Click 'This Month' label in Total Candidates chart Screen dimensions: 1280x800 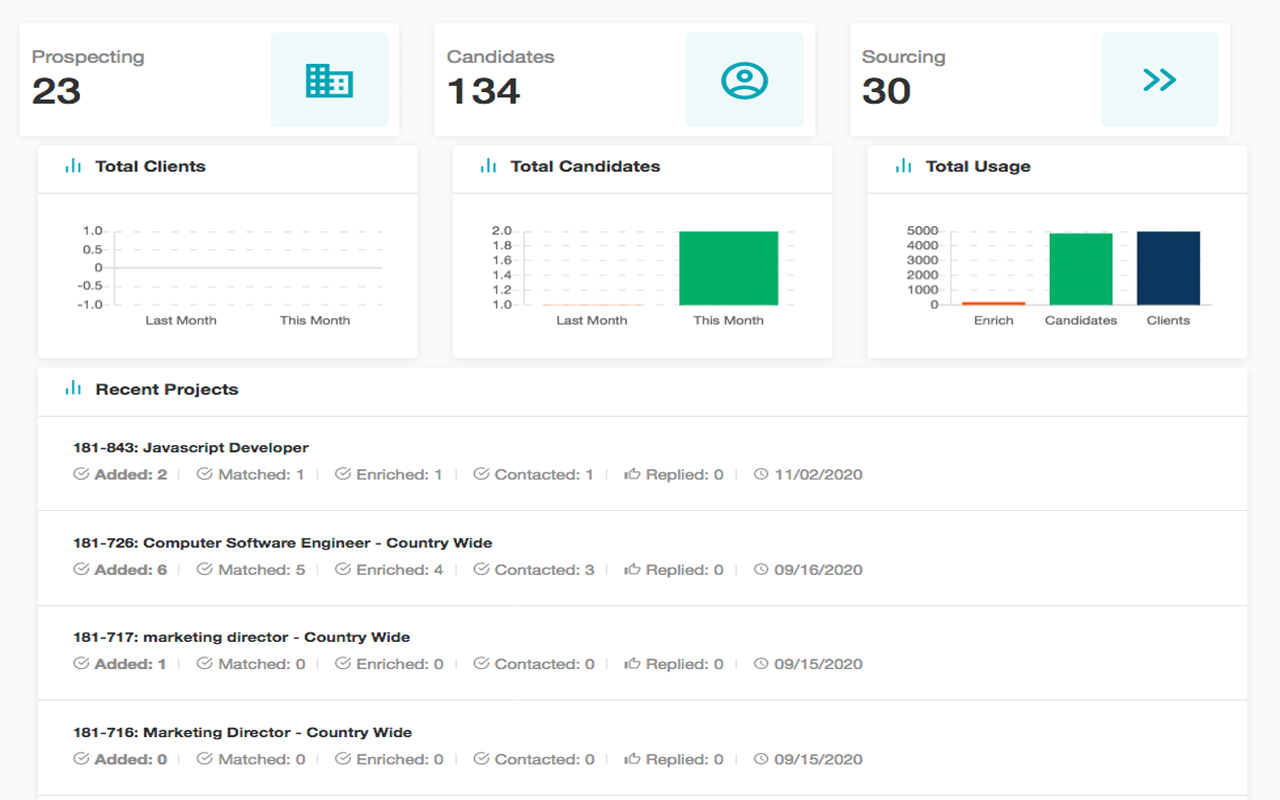[728, 320]
